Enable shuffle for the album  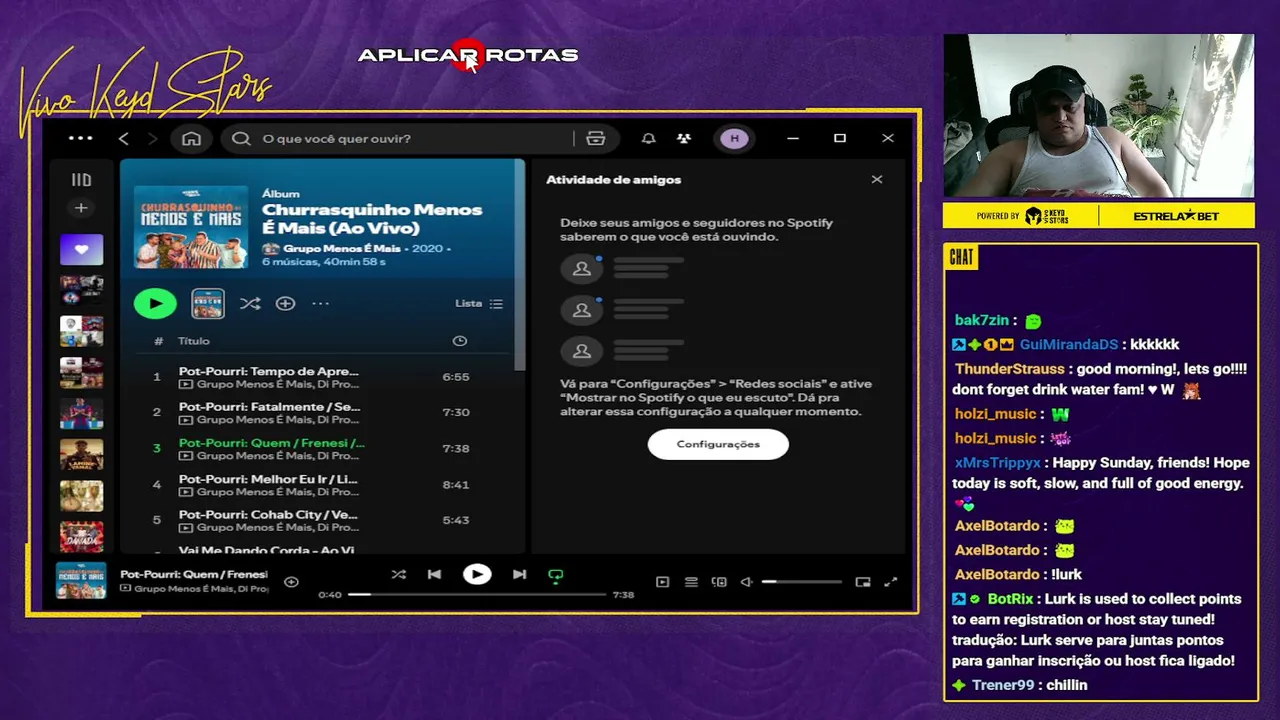point(250,303)
